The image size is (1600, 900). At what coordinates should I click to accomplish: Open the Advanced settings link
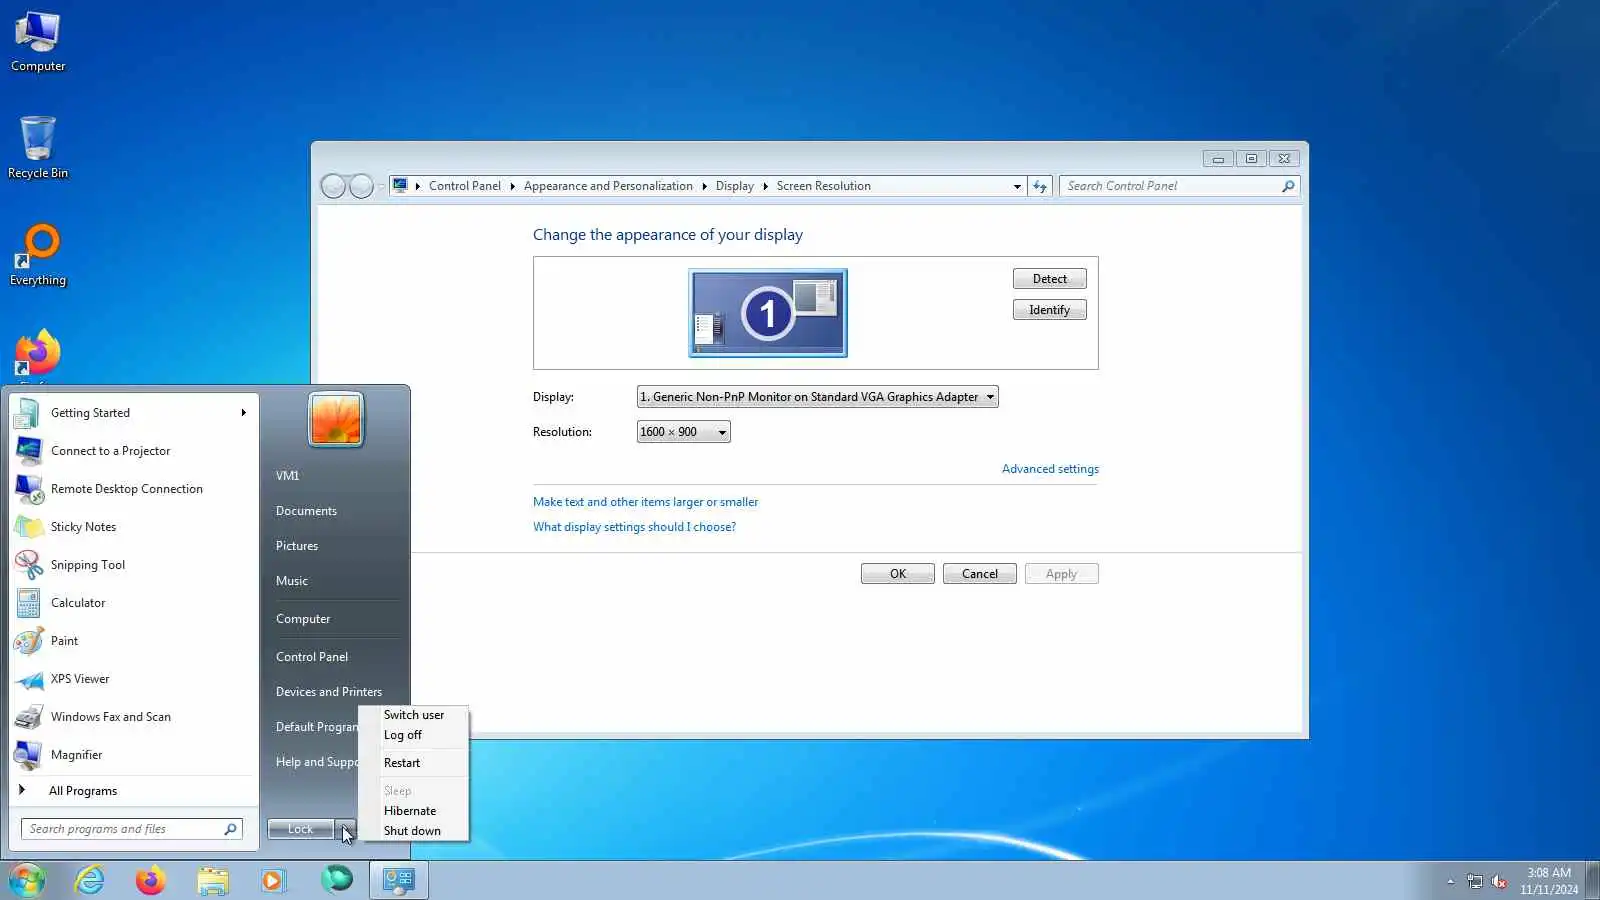(x=1050, y=469)
